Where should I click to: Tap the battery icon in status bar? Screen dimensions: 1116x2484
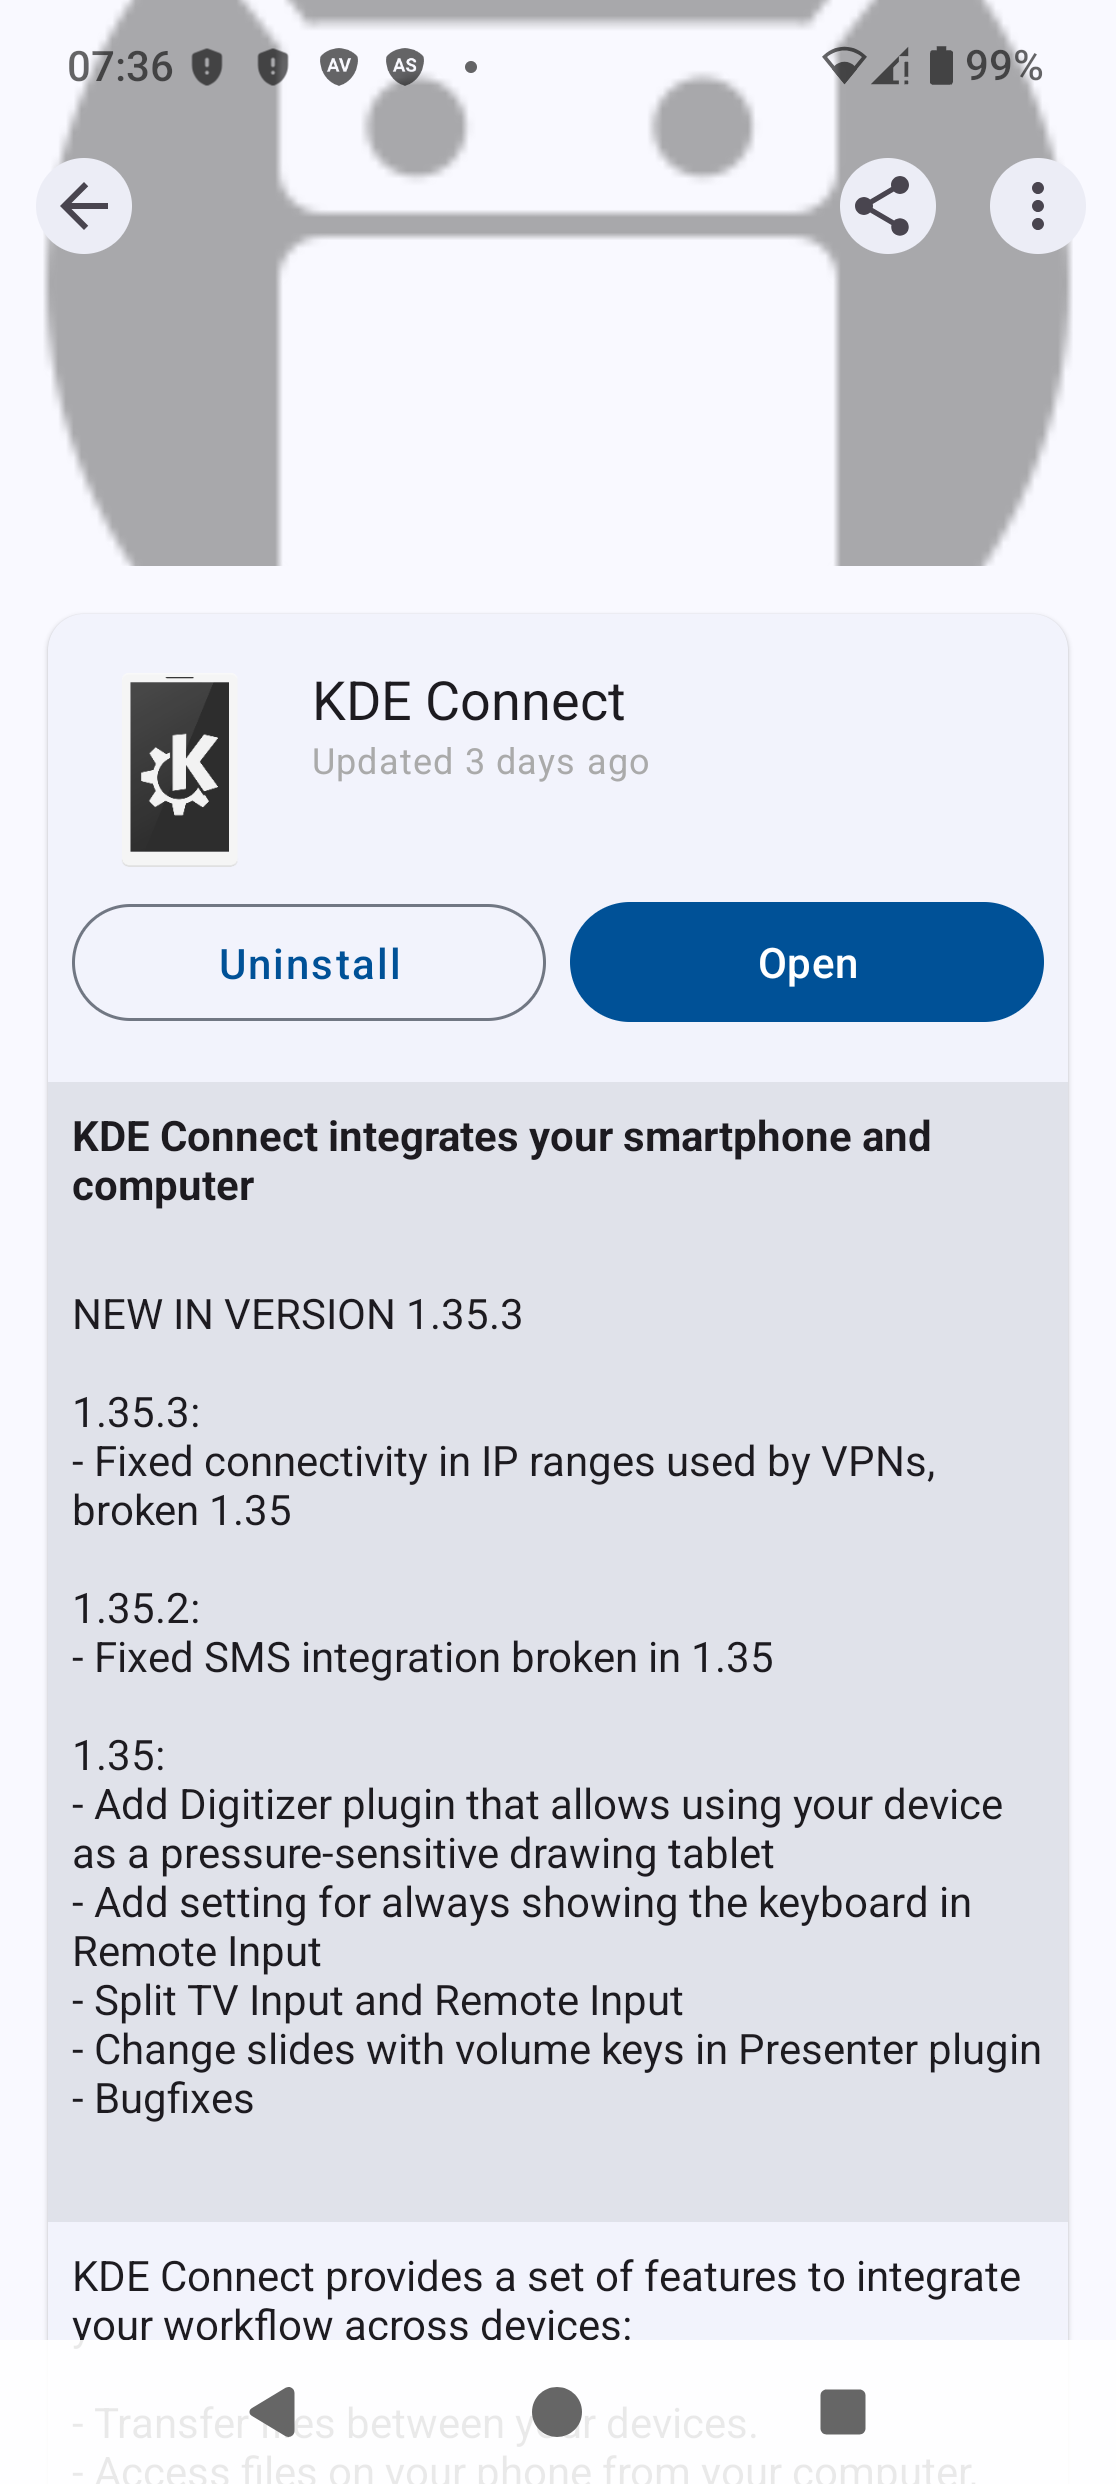point(941,66)
